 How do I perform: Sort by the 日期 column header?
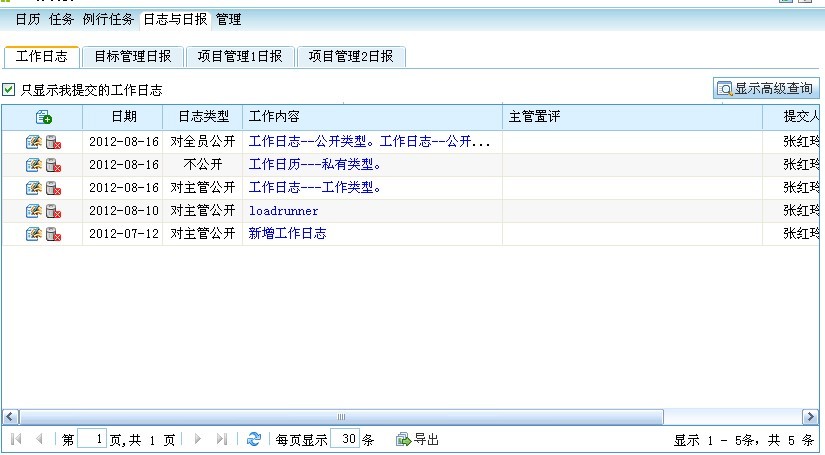pyautogui.click(x=124, y=117)
